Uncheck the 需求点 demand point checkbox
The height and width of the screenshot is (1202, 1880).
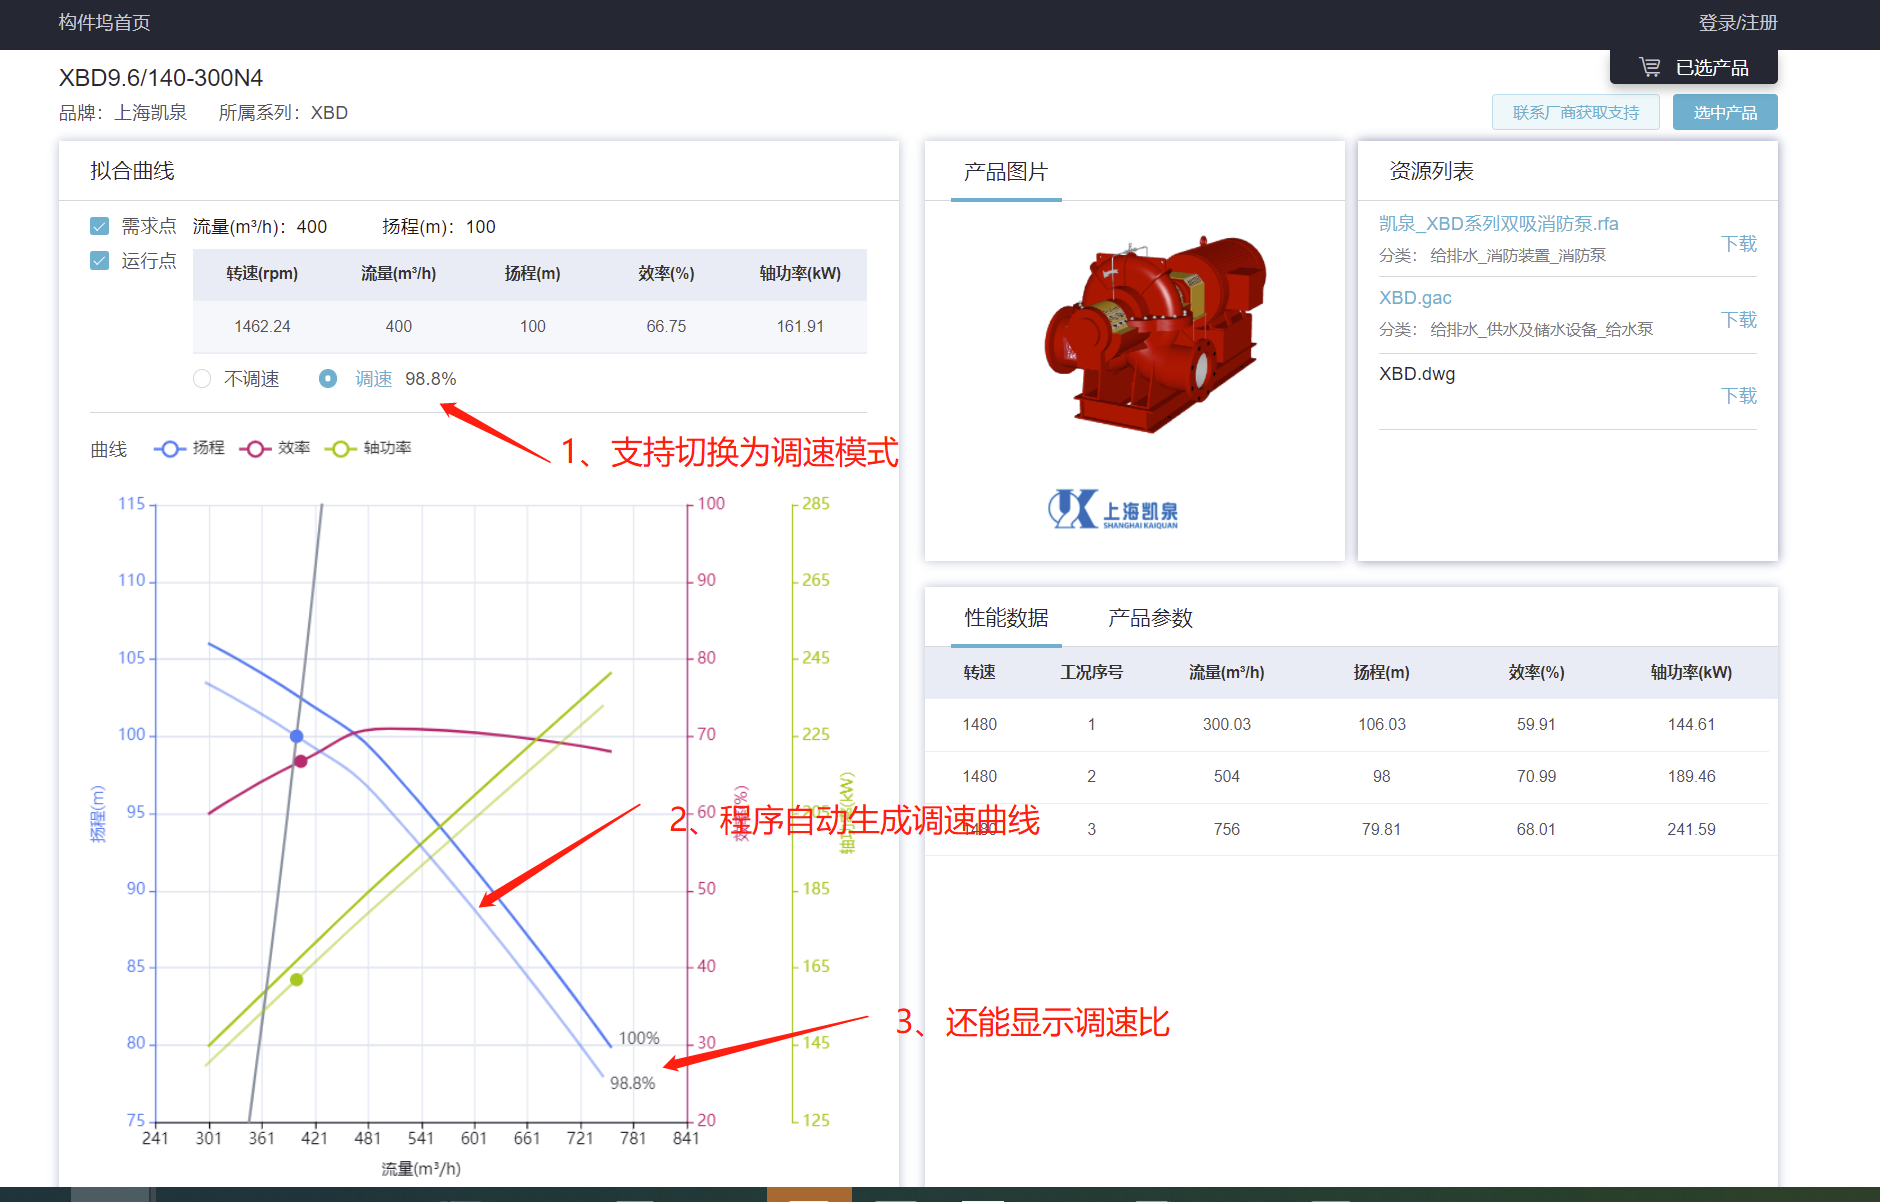tap(99, 226)
